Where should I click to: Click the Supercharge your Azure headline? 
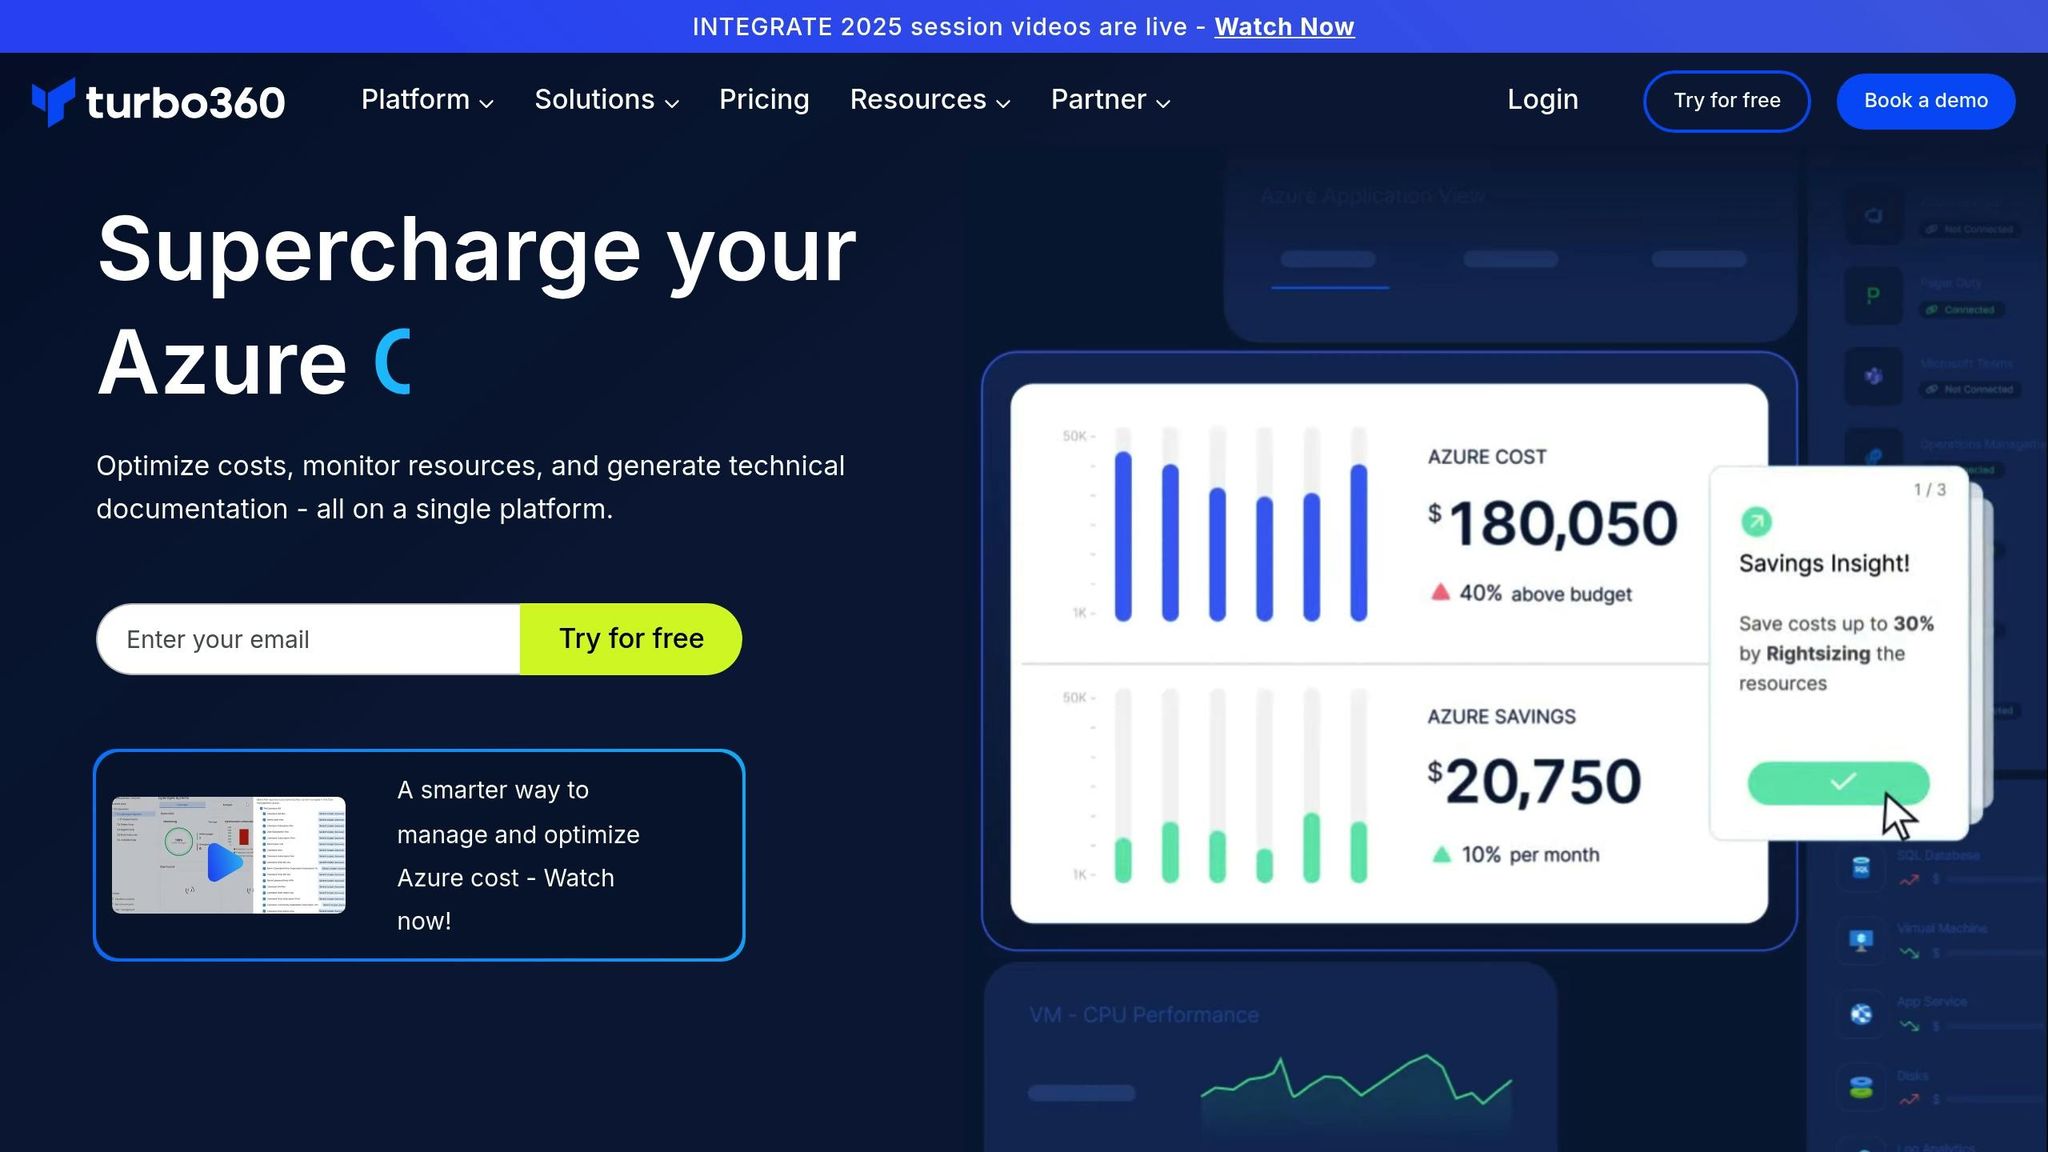476,305
